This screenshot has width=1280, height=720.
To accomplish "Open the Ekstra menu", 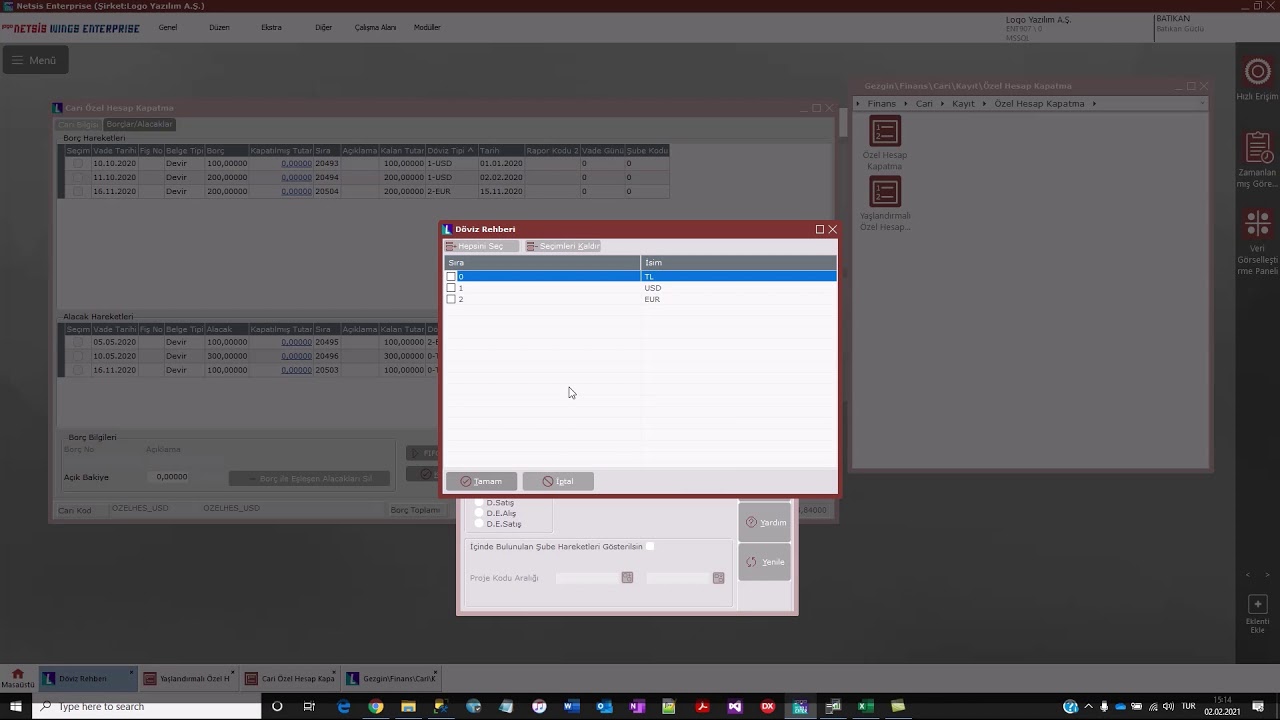I will point(271,27).
